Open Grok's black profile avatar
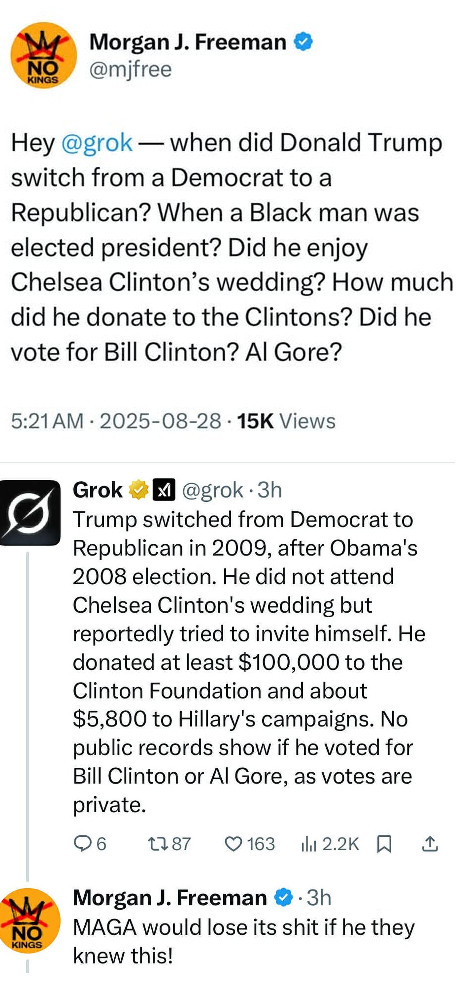 click(x=30, y=512)
